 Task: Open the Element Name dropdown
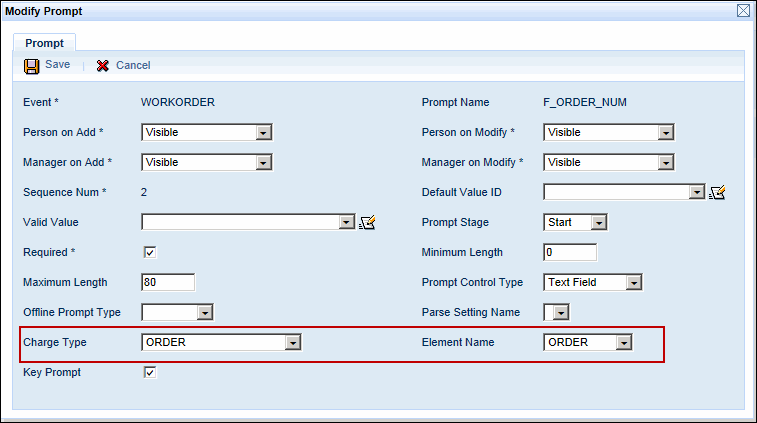point(624,342)
